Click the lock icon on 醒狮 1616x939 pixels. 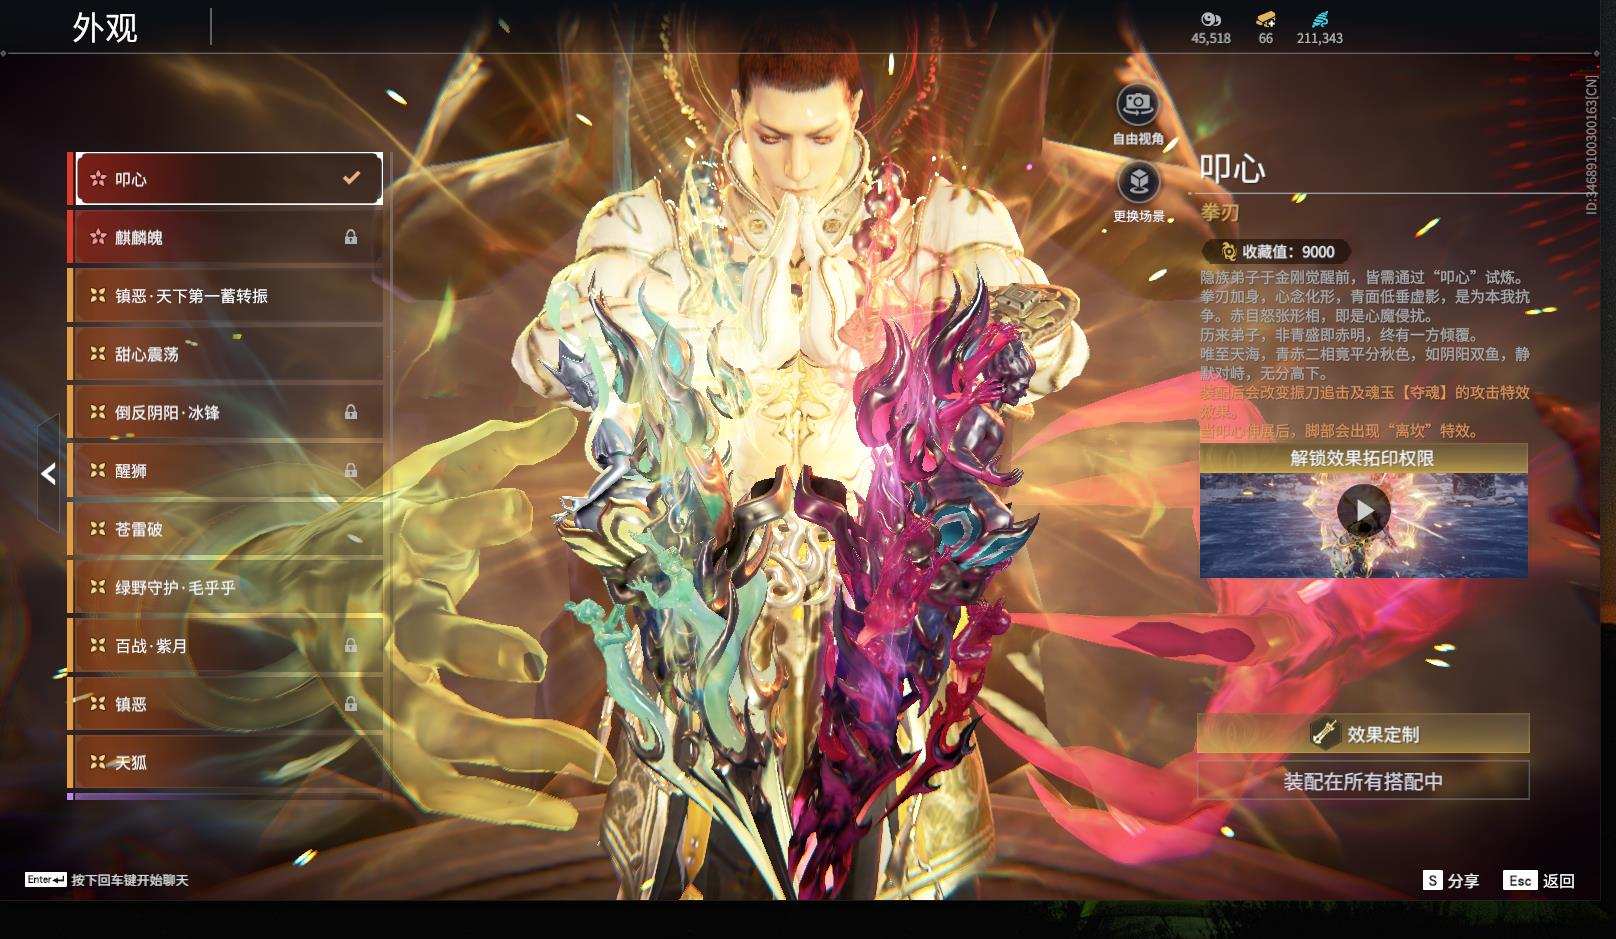click(x=351, y=470)
